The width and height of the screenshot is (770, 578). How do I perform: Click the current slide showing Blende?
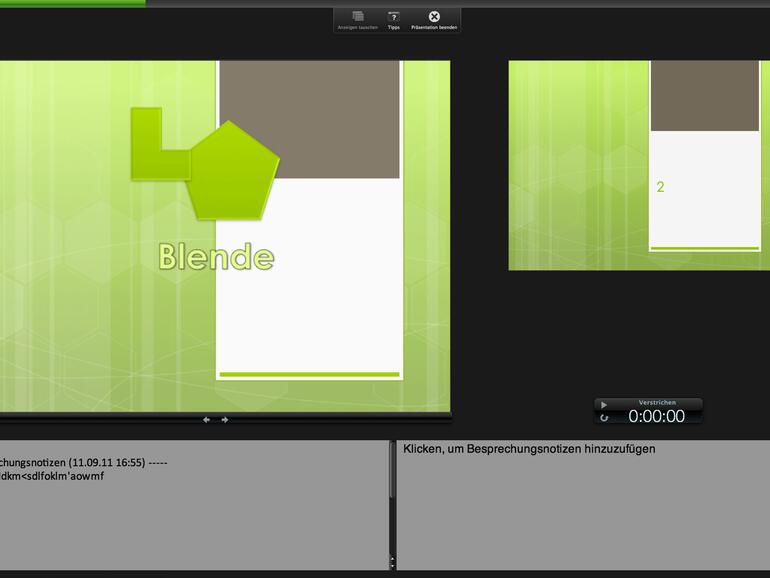click(x=225, y=236)
